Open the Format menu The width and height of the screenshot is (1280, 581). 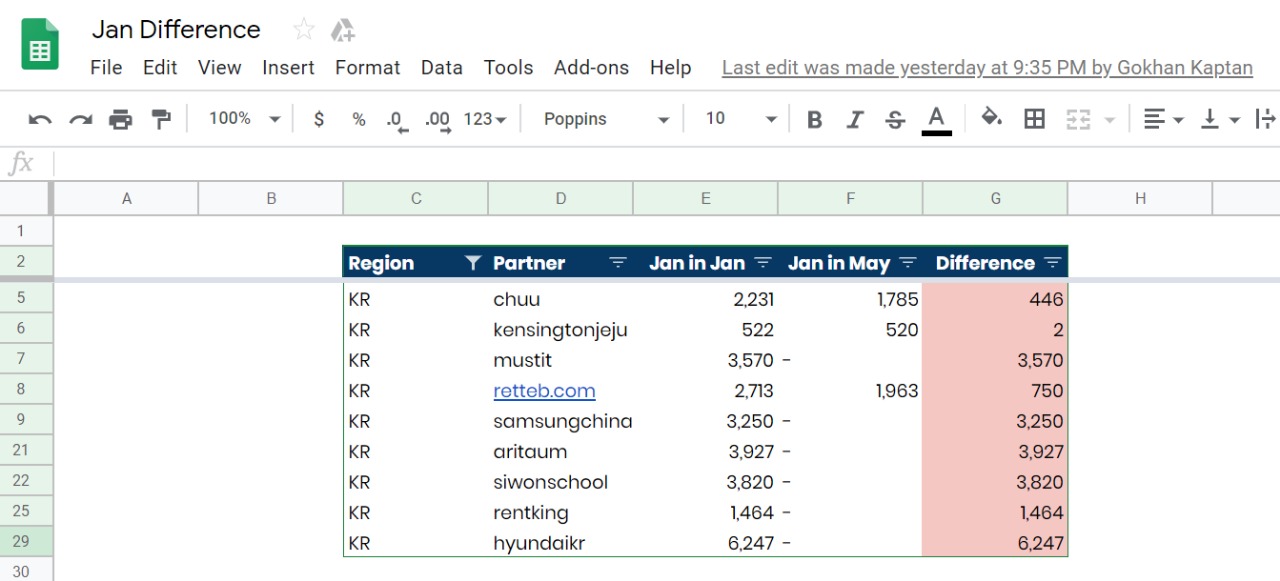(x=367, y=68)
